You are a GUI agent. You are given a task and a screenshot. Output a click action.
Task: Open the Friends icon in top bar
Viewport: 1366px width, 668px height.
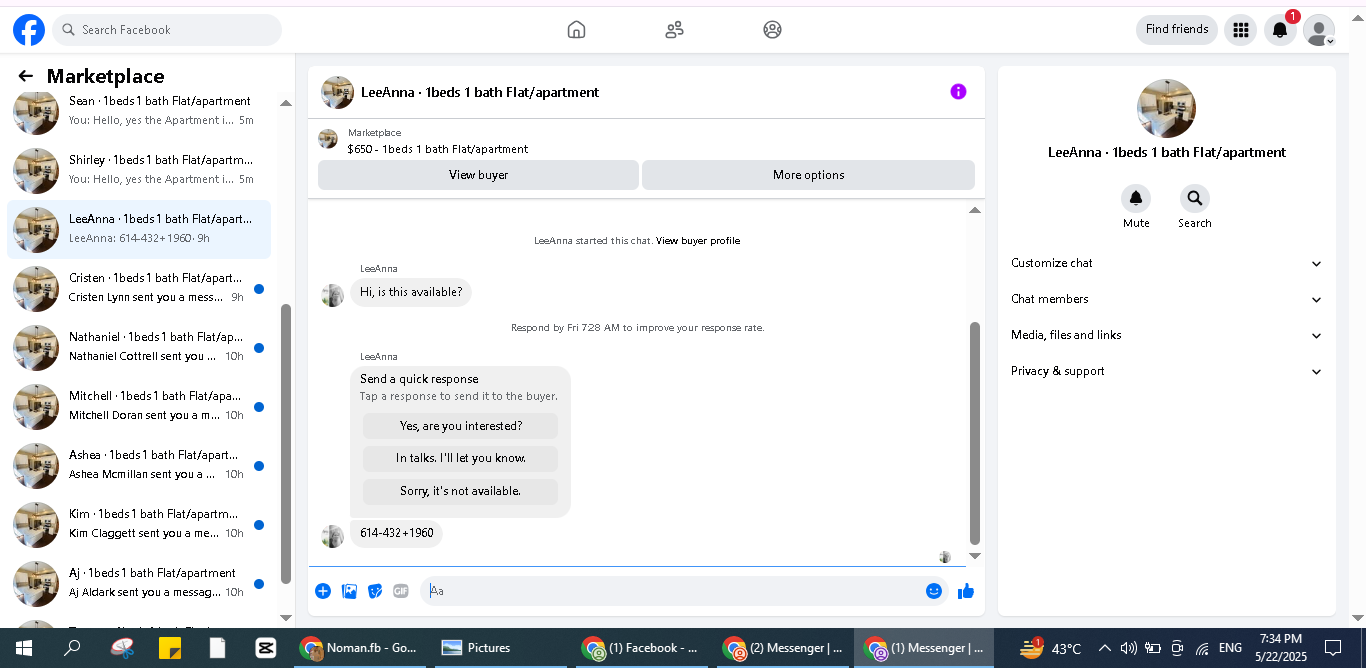674,30
